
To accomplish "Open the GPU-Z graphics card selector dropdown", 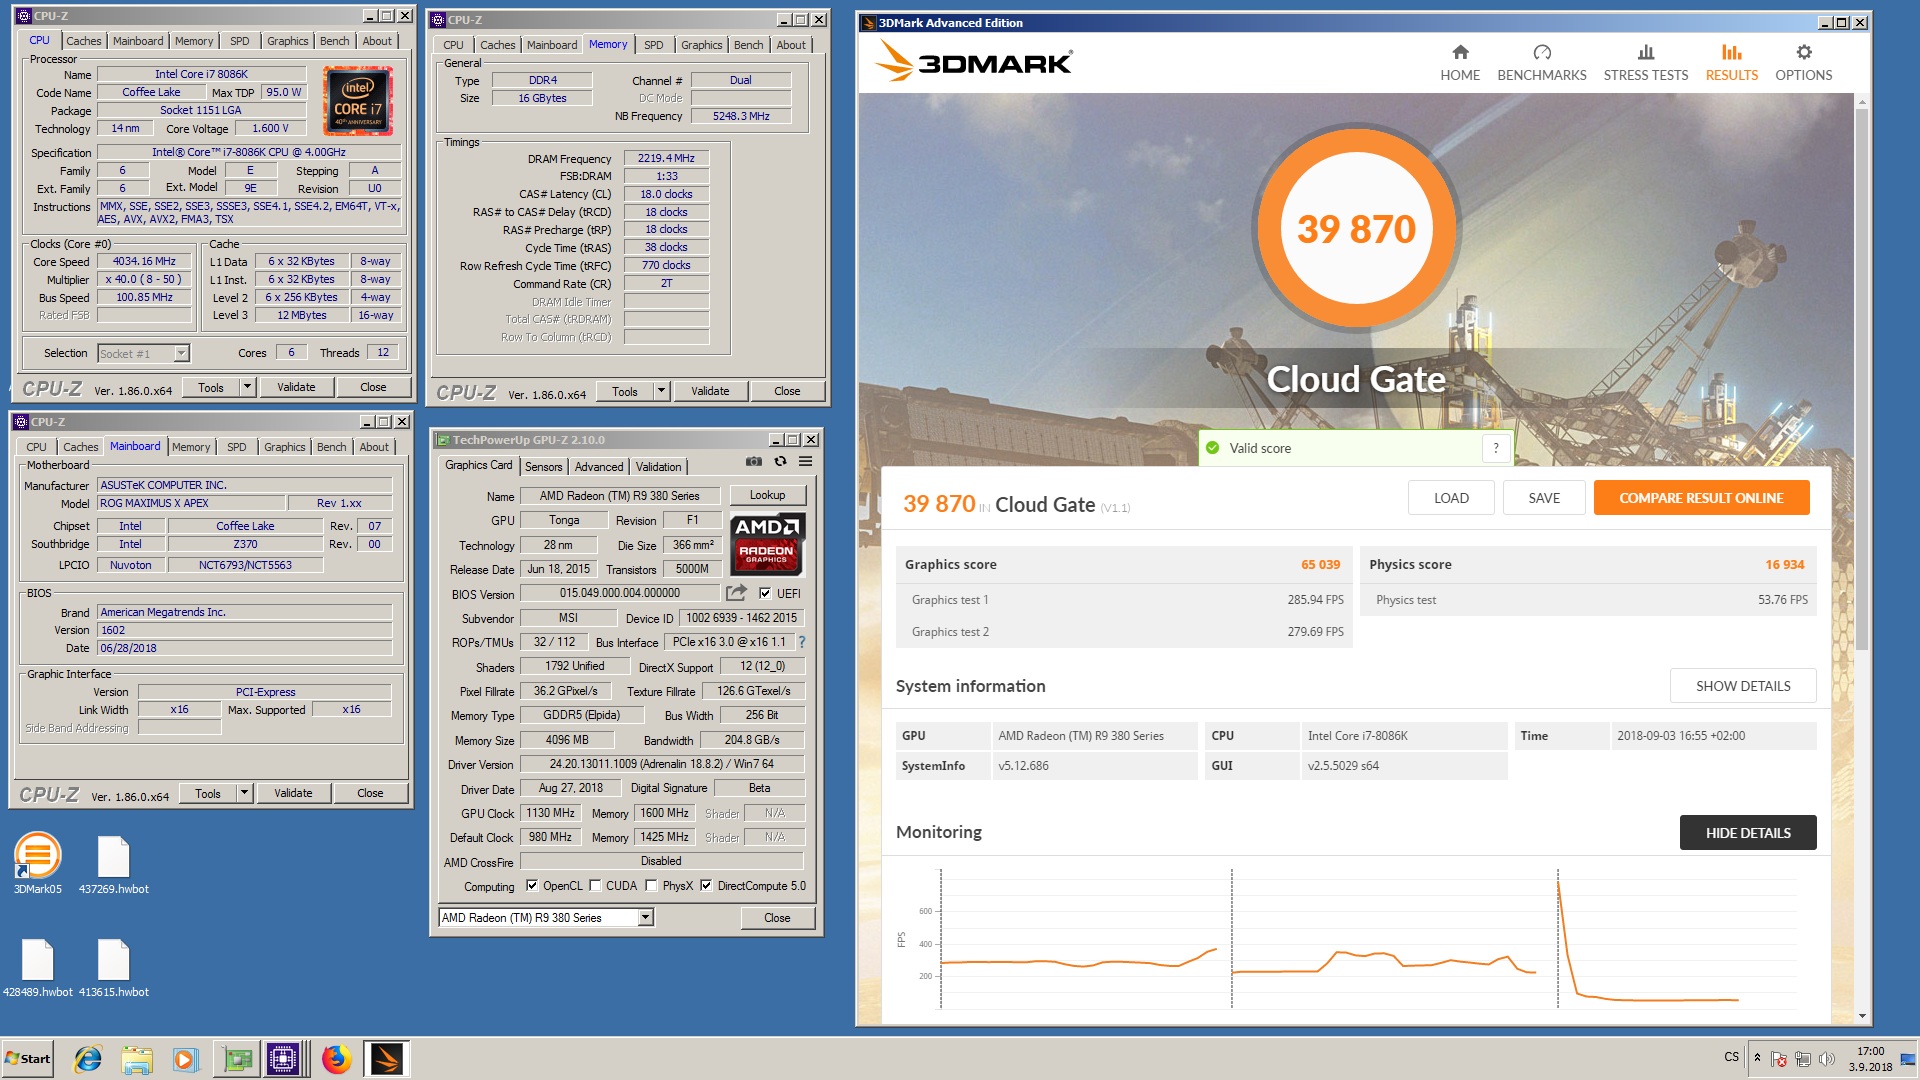I will [645, 917].
